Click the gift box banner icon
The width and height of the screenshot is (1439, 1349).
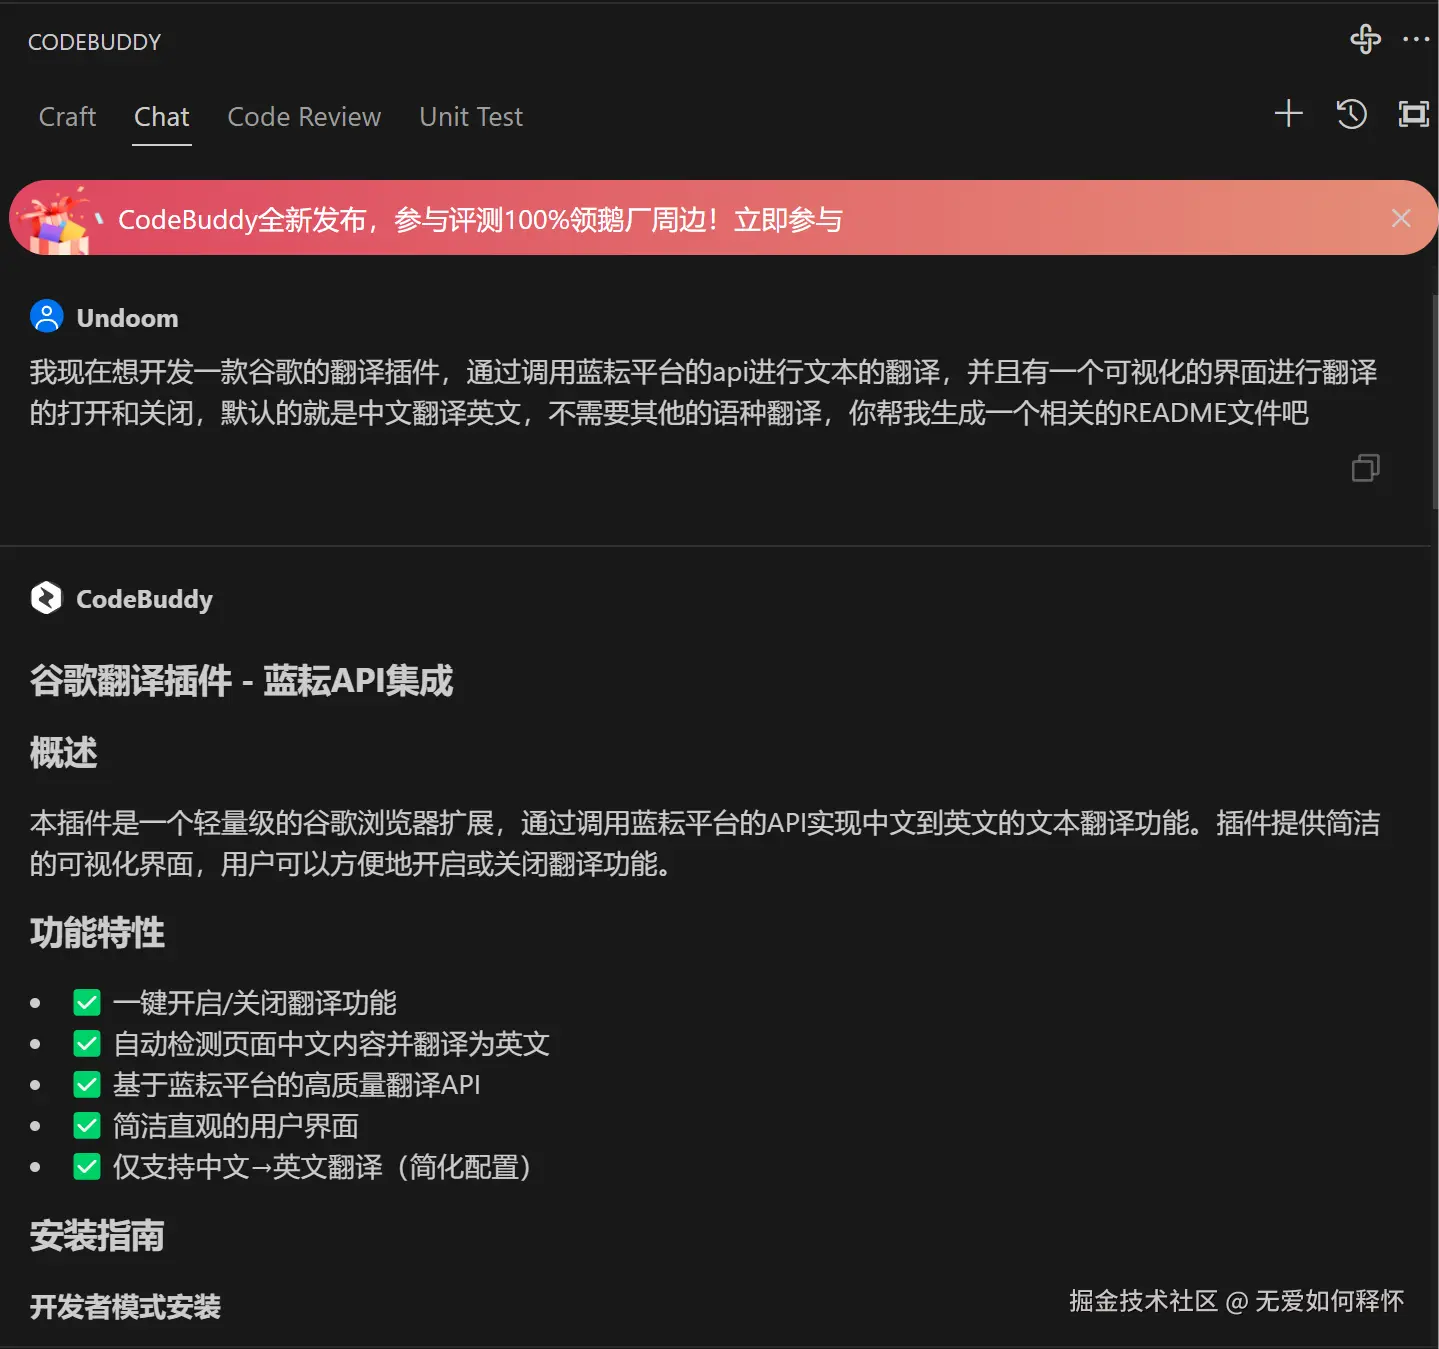pyautogui.click(x=58, y=220)
